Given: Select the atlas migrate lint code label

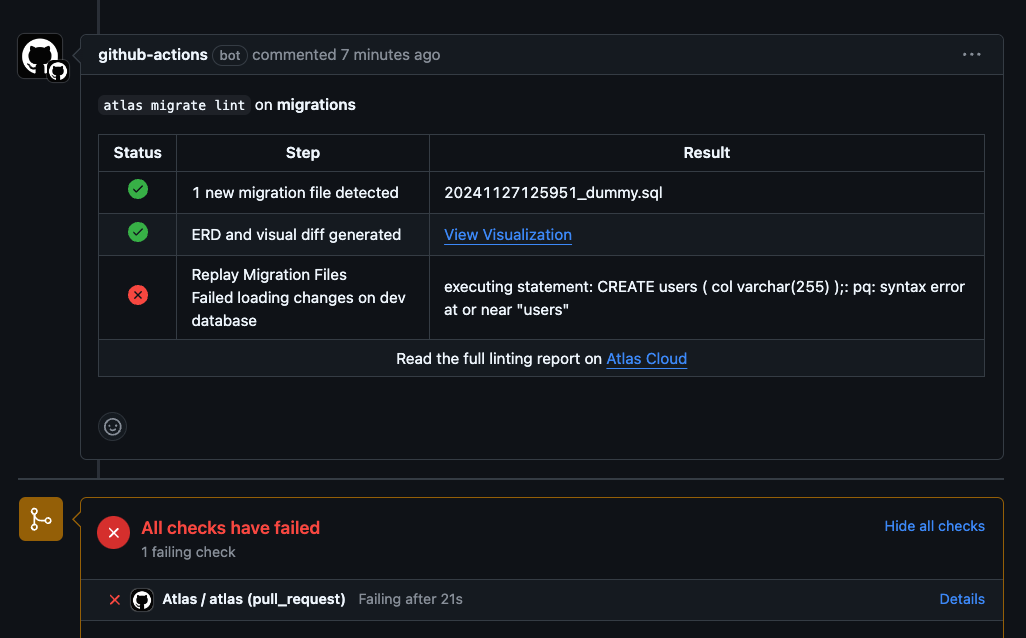Looking at the screenshot, I should (173, 104).
